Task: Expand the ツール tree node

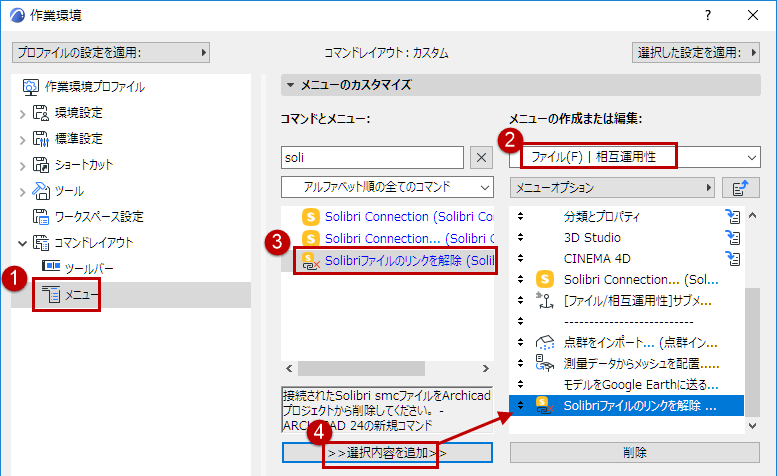Action: click(22, 192)
